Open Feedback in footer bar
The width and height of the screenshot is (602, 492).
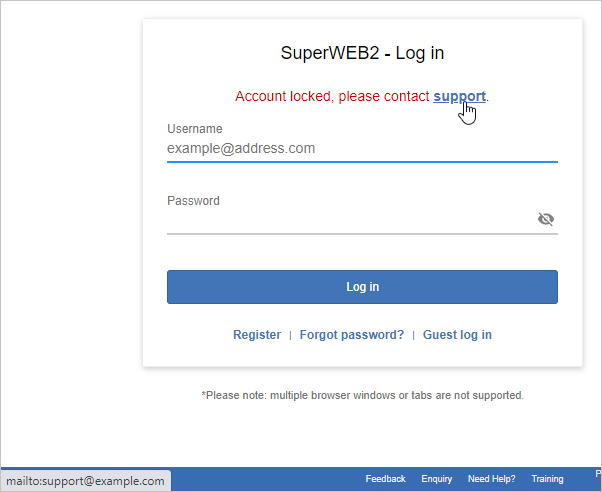[385, 479]
